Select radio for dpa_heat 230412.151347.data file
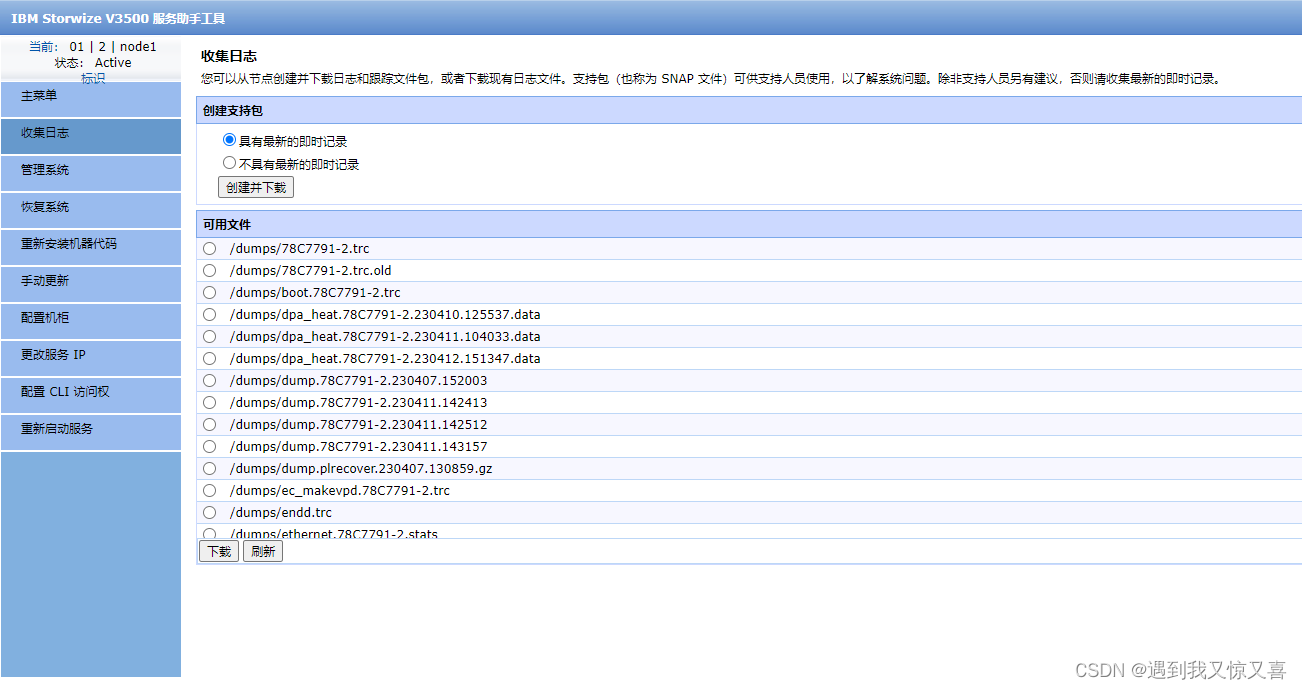1302x689 pixels. [x=209, y=358]
